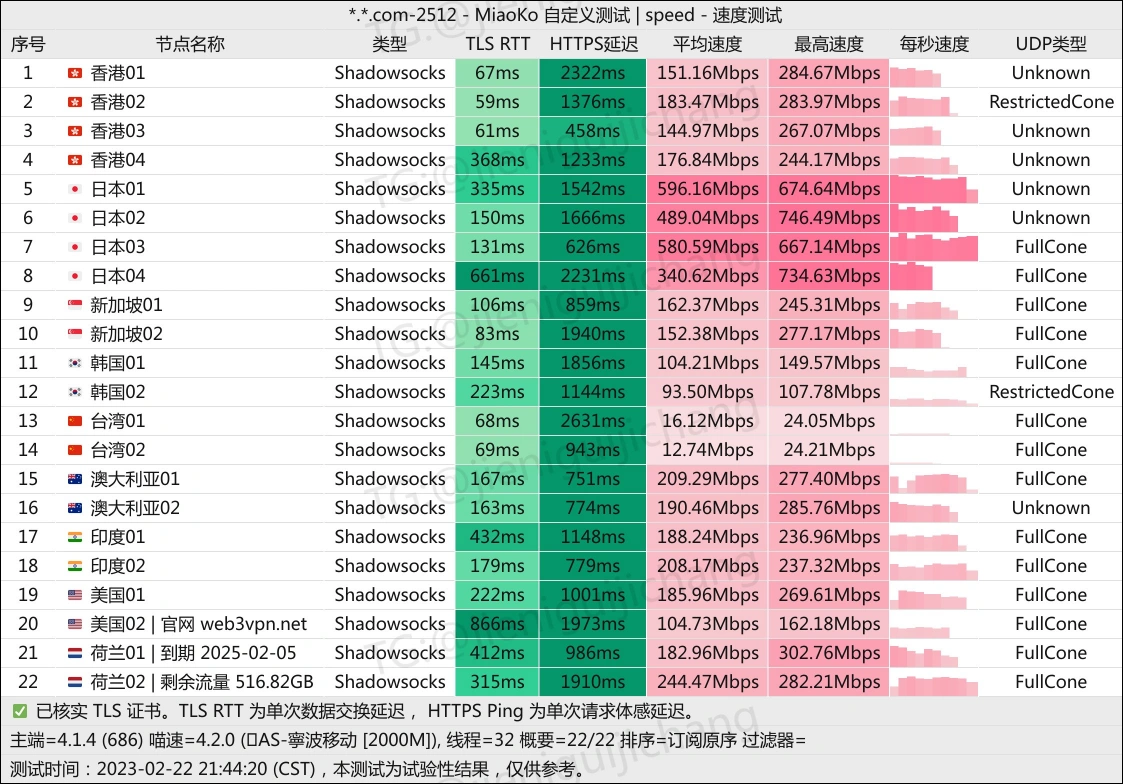Select the TLS RTT column header

497,43
